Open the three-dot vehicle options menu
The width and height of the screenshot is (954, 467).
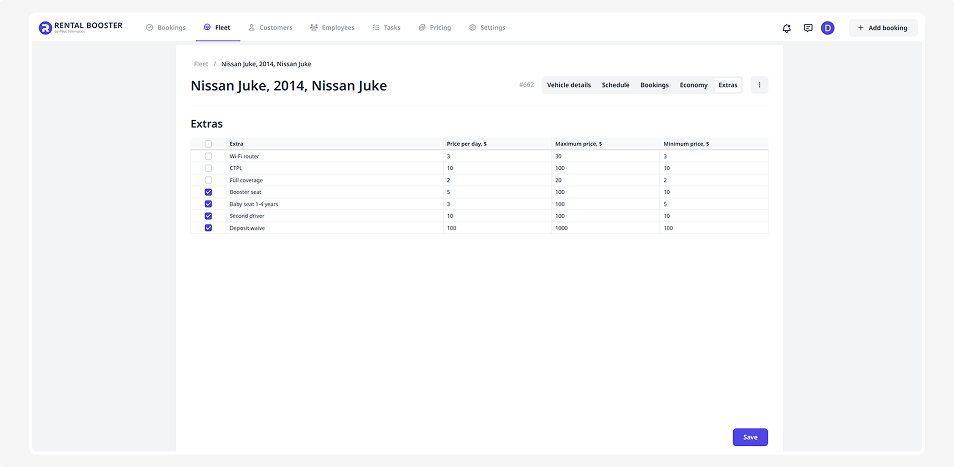click(759, 85)
